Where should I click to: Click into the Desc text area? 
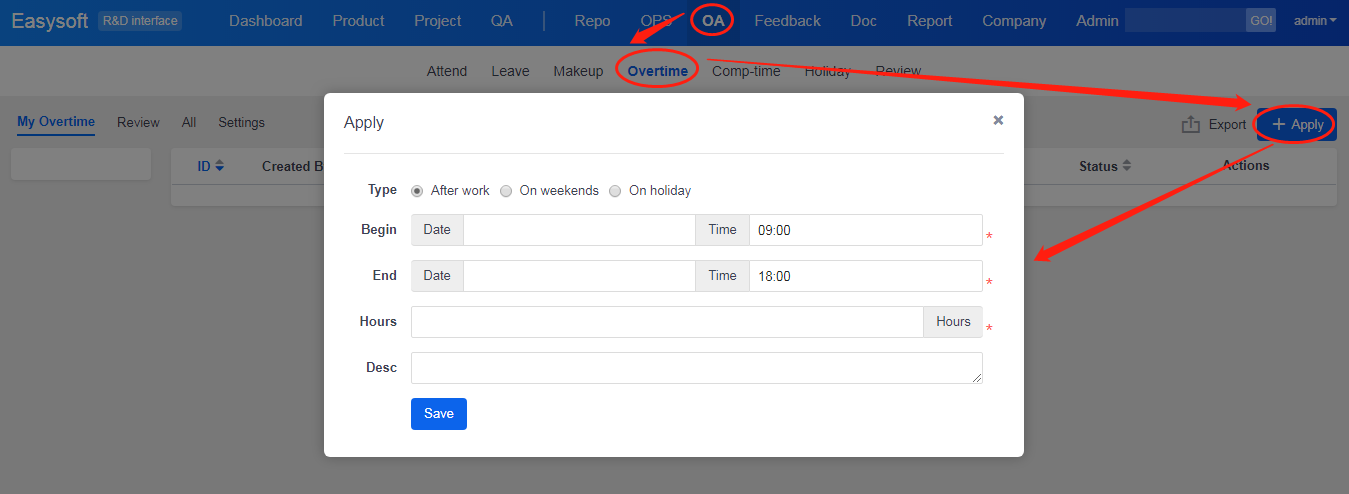[x=696, y=368]
